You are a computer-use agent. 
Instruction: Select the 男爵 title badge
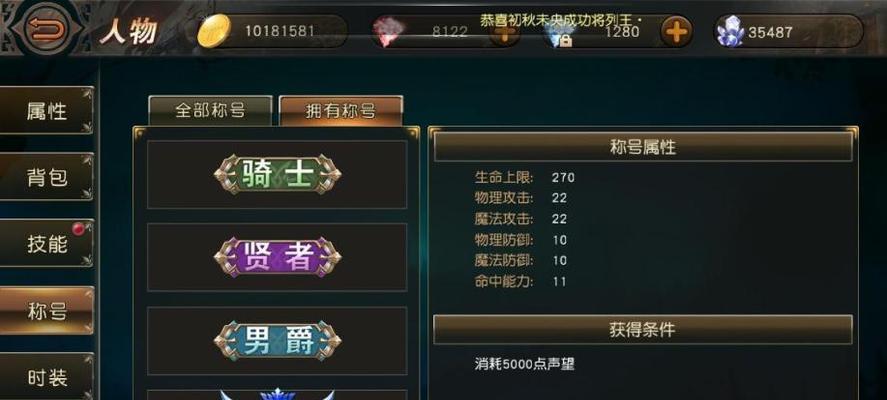[277, 341]
